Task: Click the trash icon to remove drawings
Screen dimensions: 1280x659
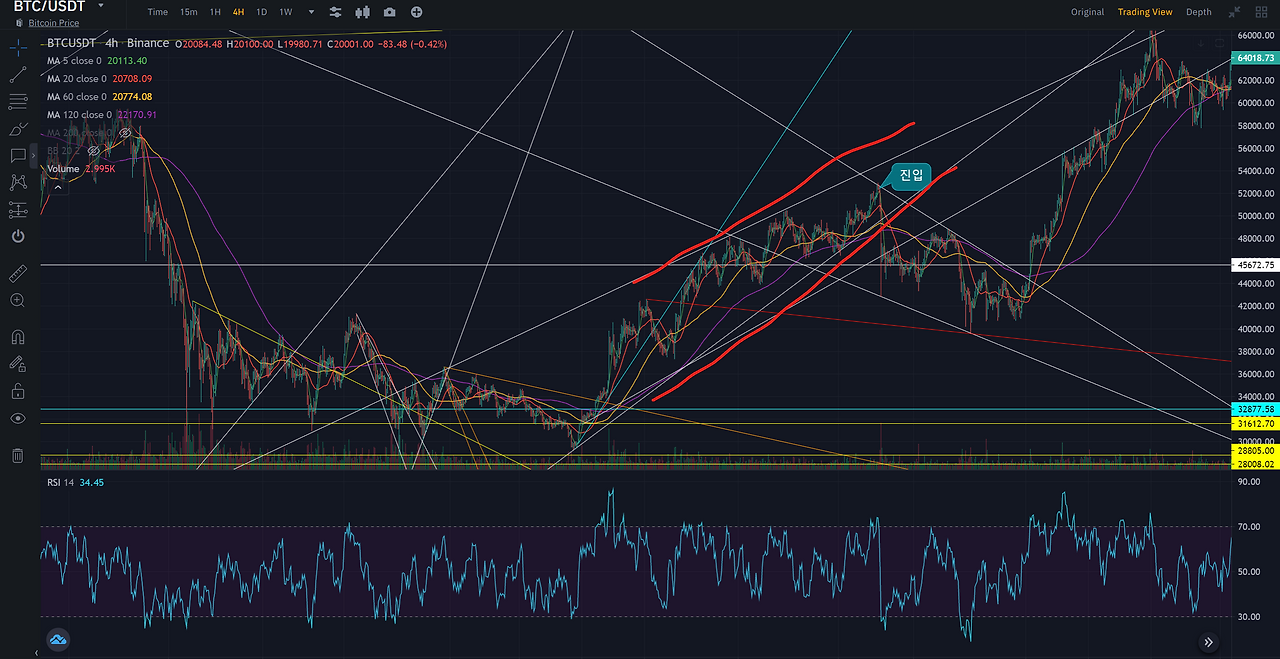Action: pos(17,455)
